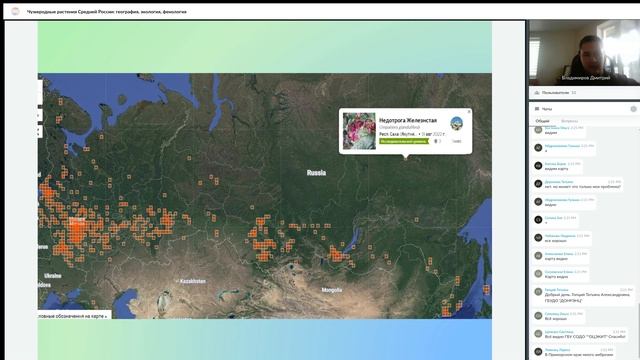Click the "В Приморском крае много амброзии" message
640x360 pixels.
point(579,355)
